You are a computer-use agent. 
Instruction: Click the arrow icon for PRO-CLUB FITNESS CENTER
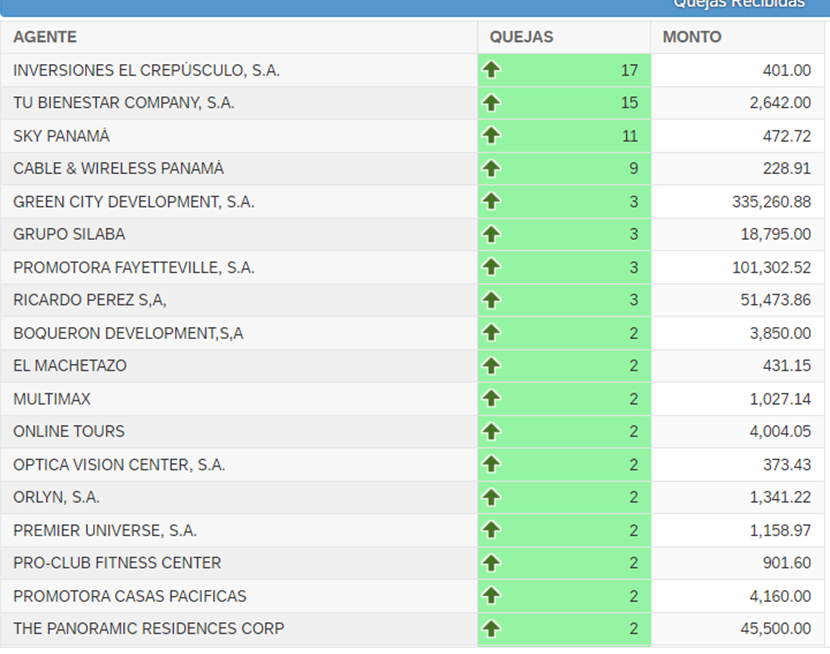coord(492,562)
